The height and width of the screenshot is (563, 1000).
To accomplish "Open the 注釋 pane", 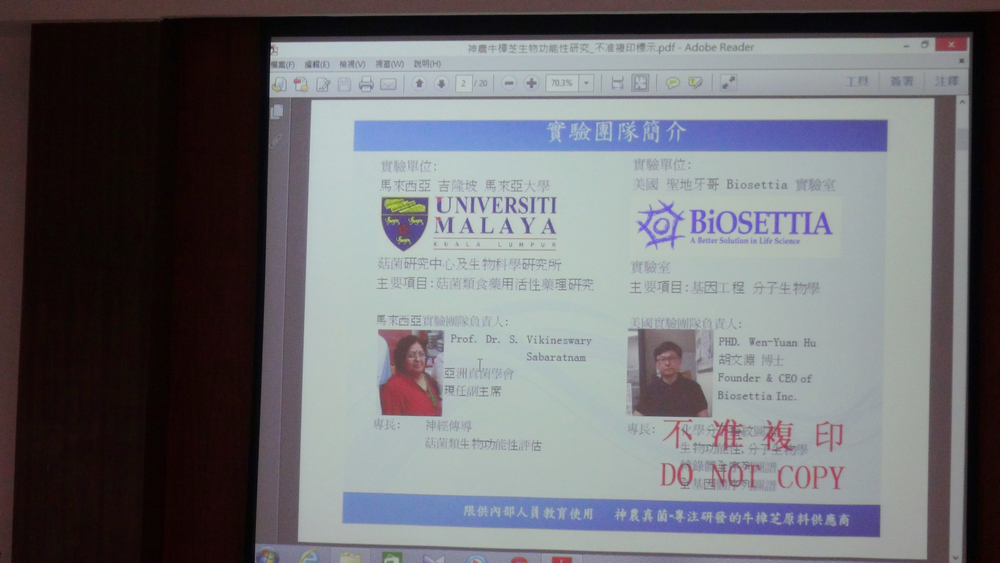I will [946, 81].
